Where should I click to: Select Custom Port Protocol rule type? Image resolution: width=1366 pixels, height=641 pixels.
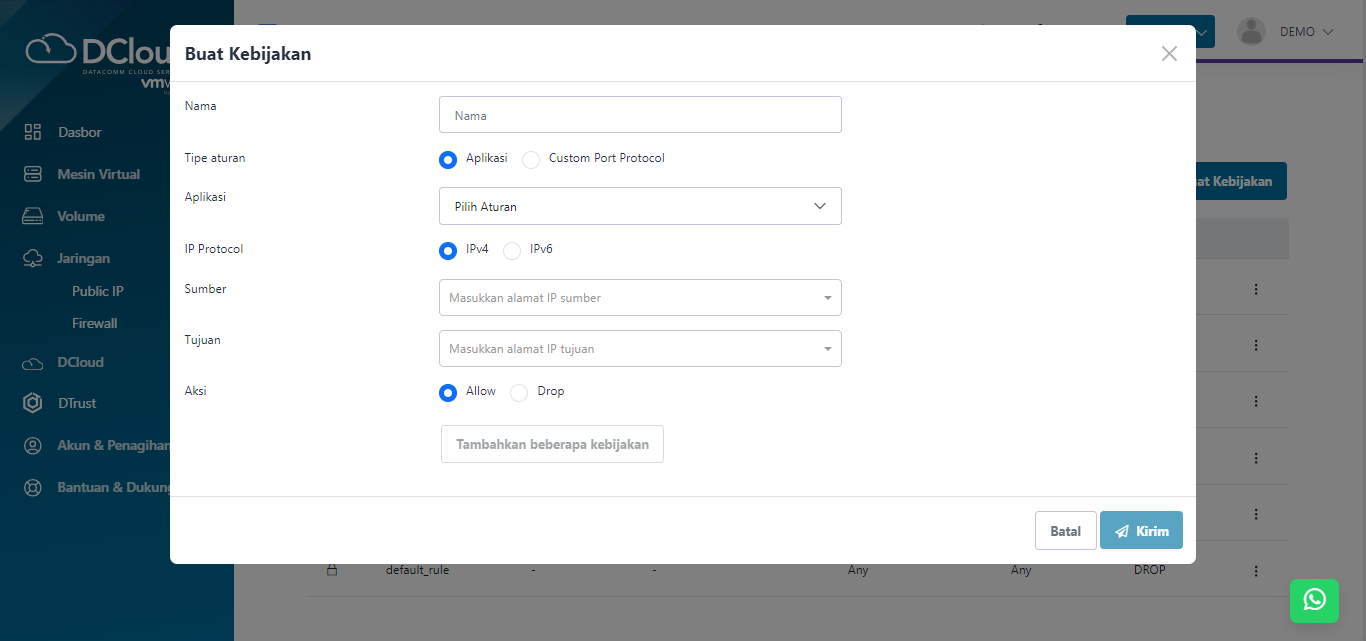tap(531, 159)
